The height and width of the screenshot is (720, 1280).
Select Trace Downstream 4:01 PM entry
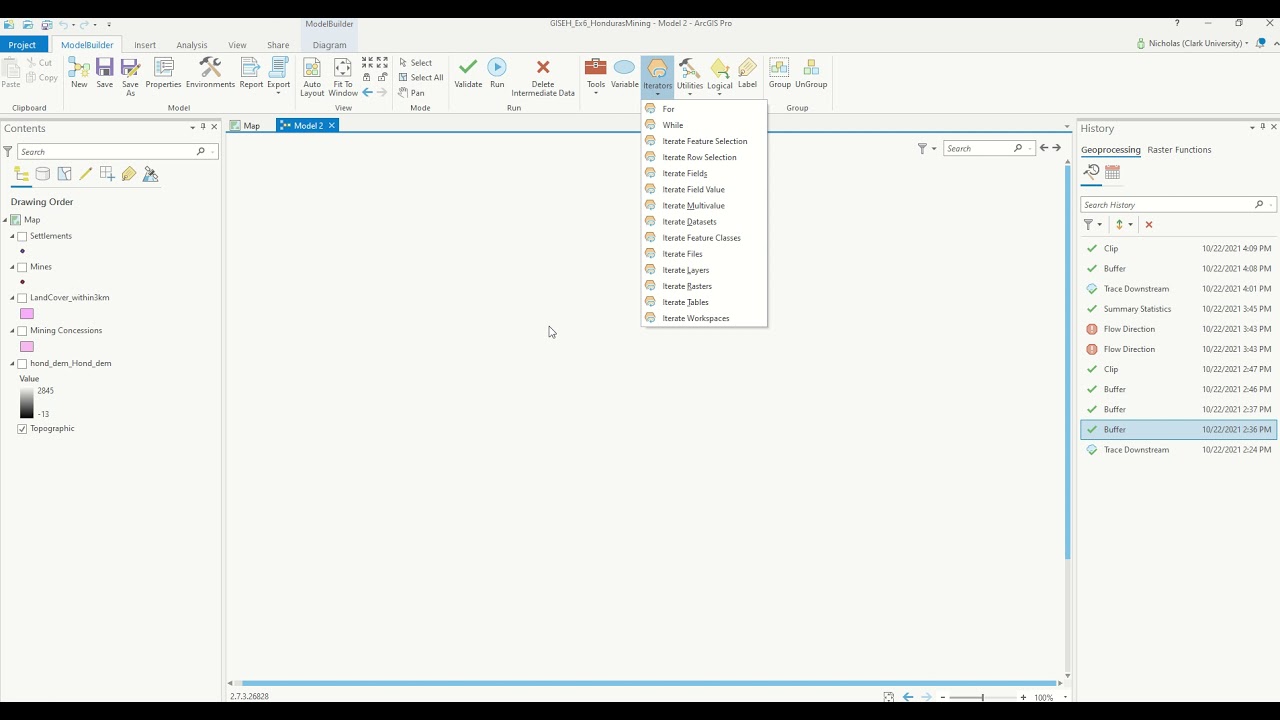[x=1179, y=289]
